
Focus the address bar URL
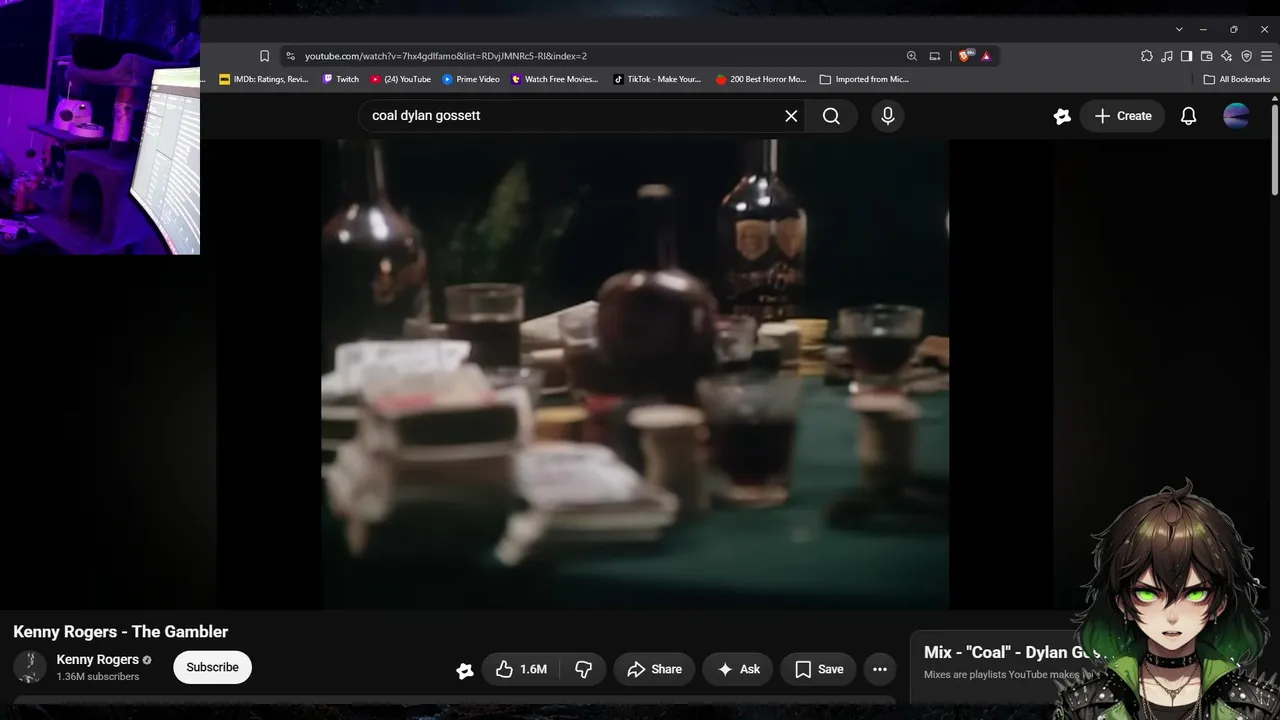[x=445, y=56]
